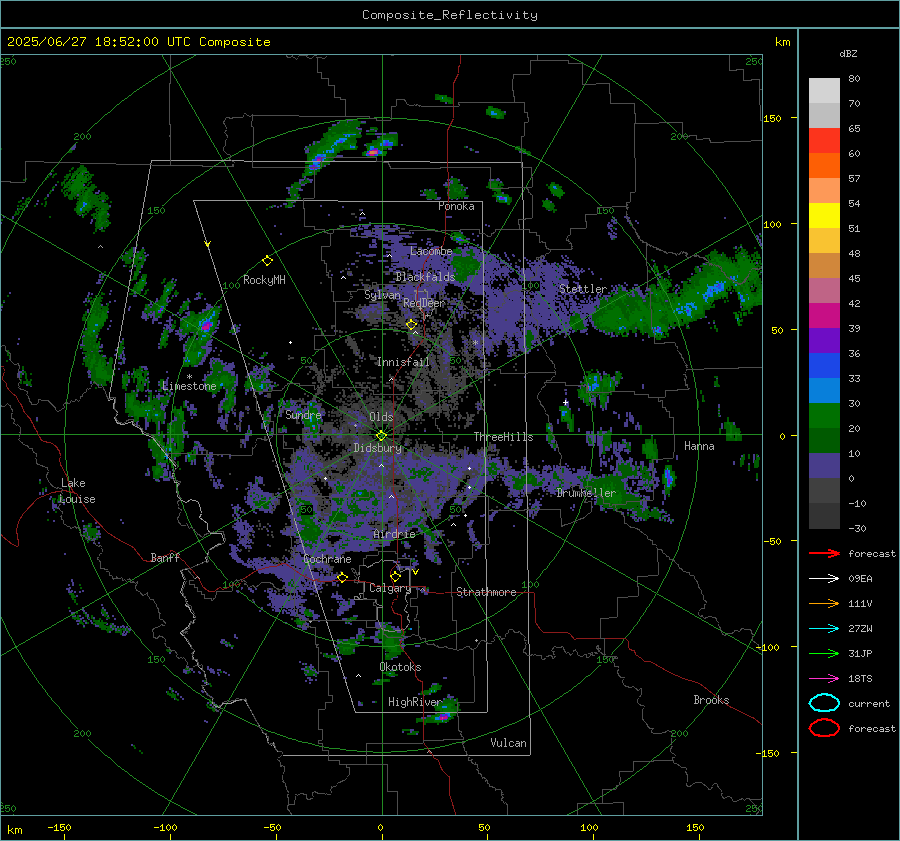Click the Hanna city label
Screen dimensions: 900x841
[x=699, y=446]
